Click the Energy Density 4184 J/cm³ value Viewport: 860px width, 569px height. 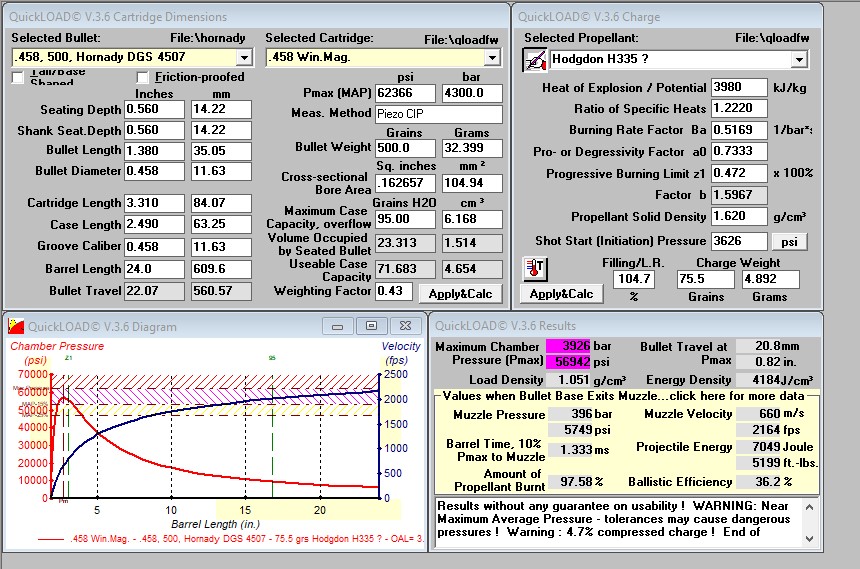coord(759,380)
